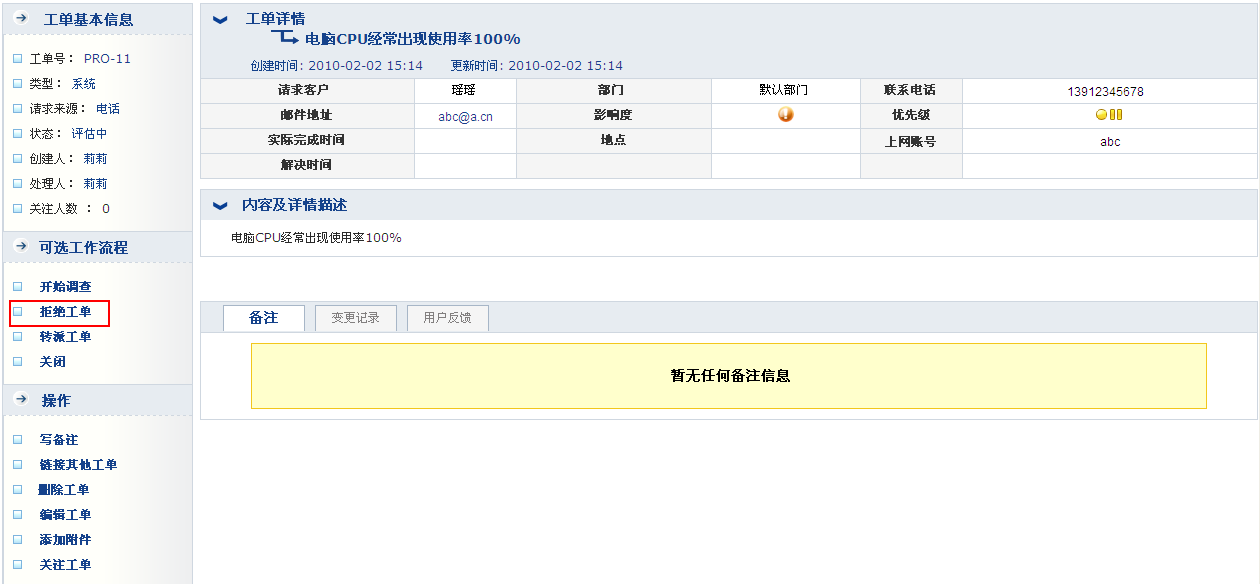Open 删除工单 to delete ticket
Viewport: 1260px width, 584px height.
pos(65,490)
